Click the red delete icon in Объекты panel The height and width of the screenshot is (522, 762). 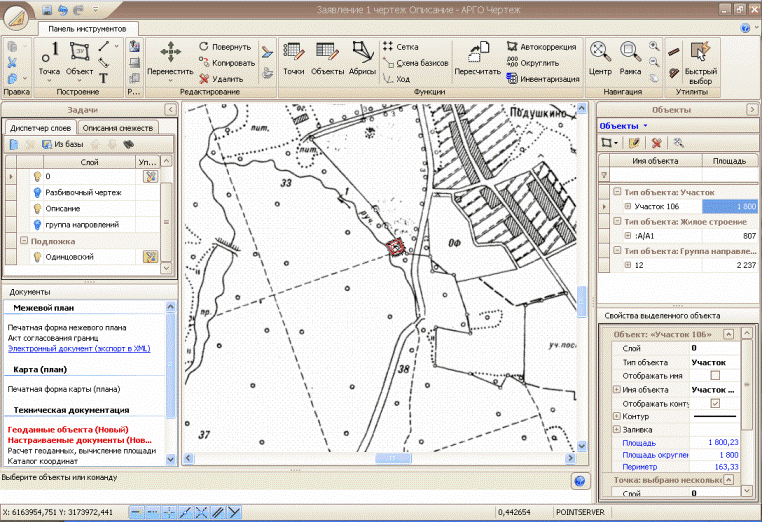pos(657,143)
